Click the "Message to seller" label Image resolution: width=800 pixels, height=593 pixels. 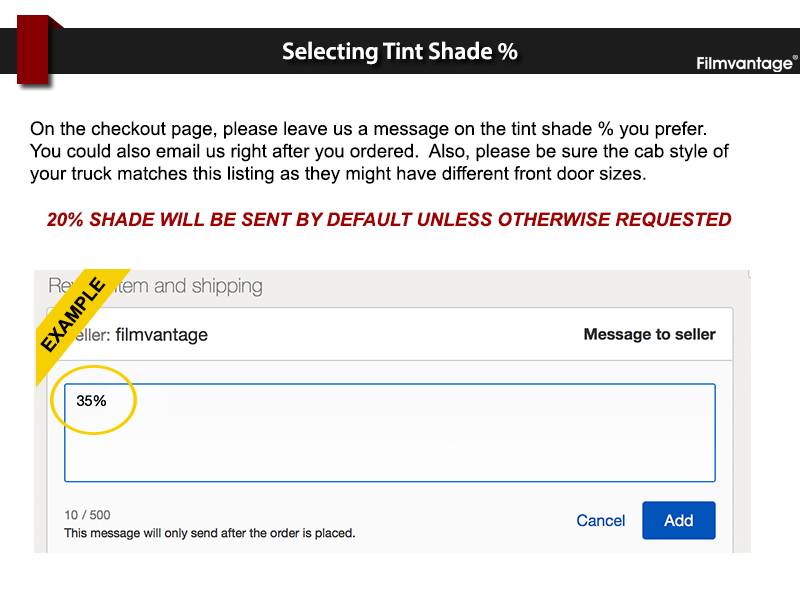(649, 334)
